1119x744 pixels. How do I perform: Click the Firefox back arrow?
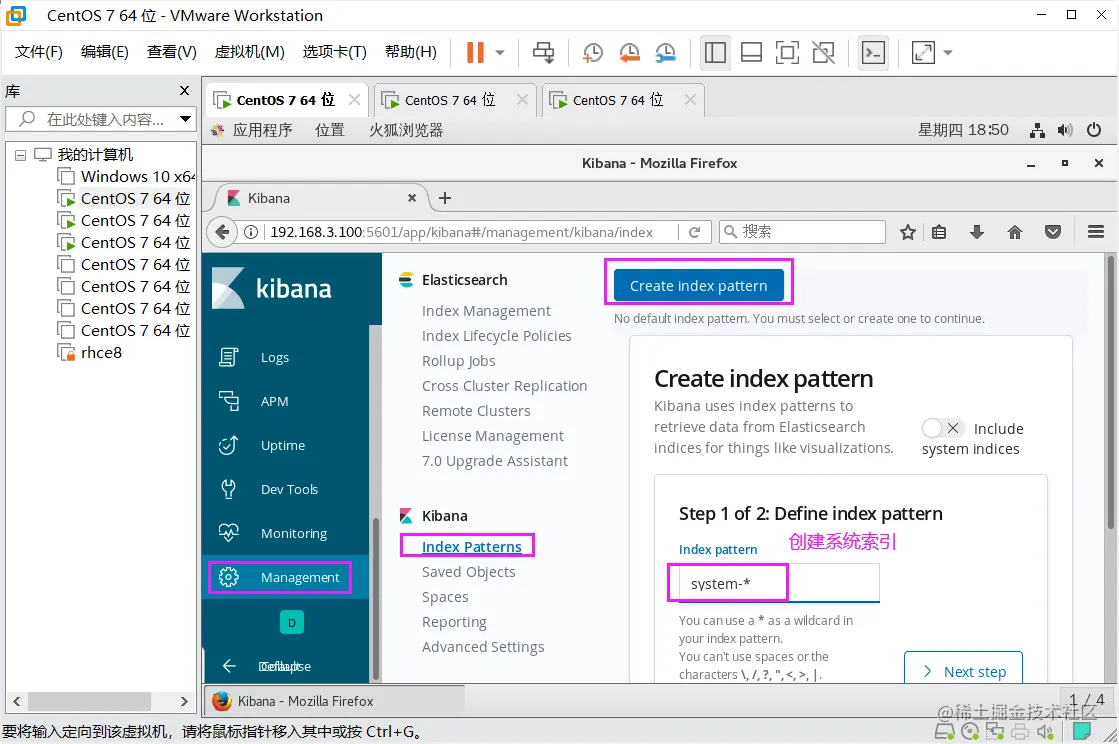click(x=222, y=232)
